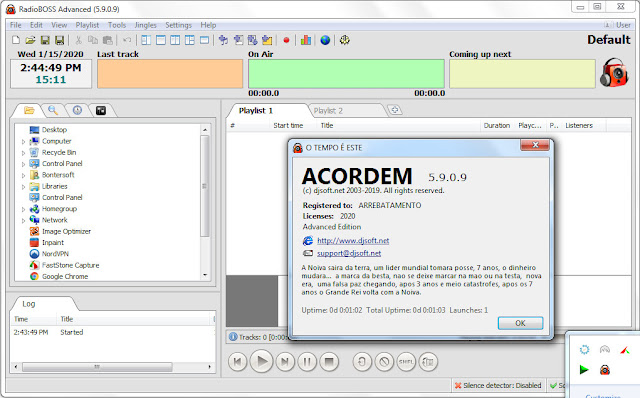Toggle the SHFL shuffle button
This screenshot has width=640, height=398.
pyautogui.click(x=406, y=362)
